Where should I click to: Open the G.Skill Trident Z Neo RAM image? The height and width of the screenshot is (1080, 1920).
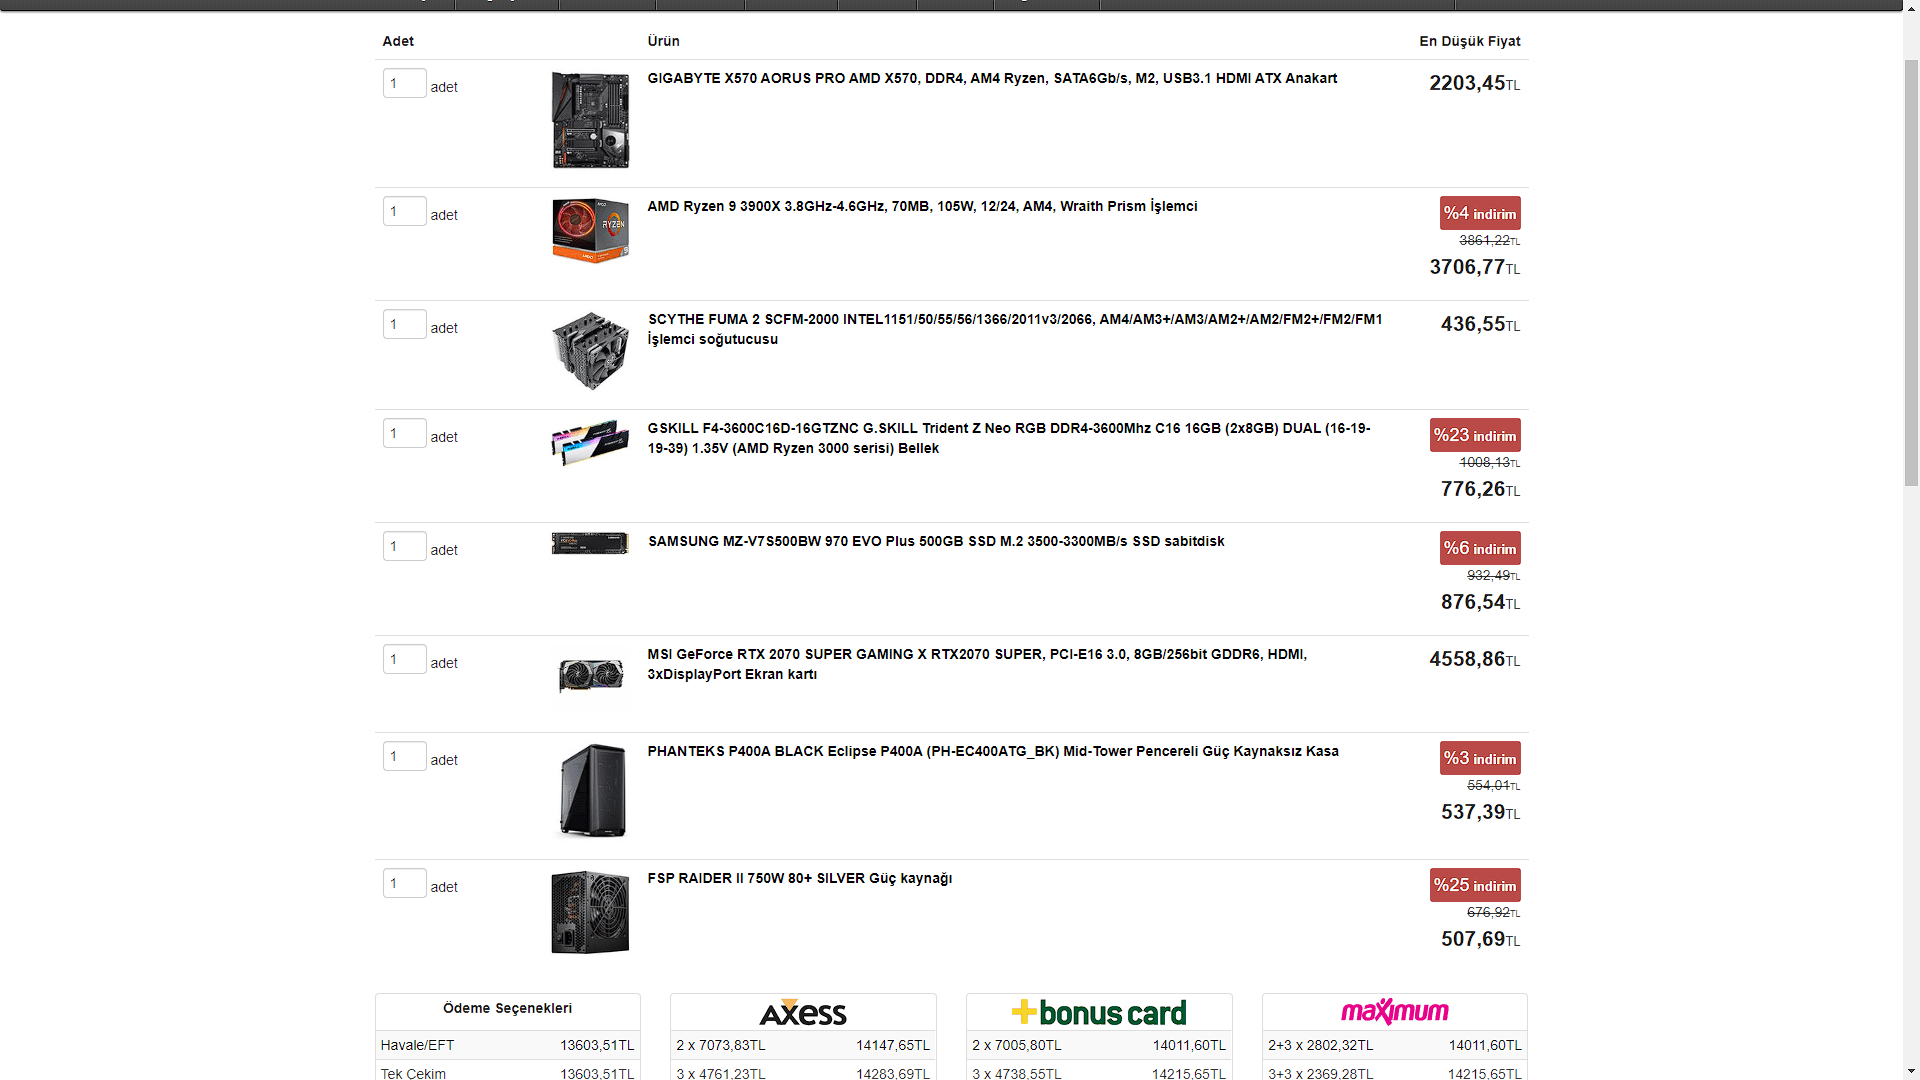click(590, 442)
